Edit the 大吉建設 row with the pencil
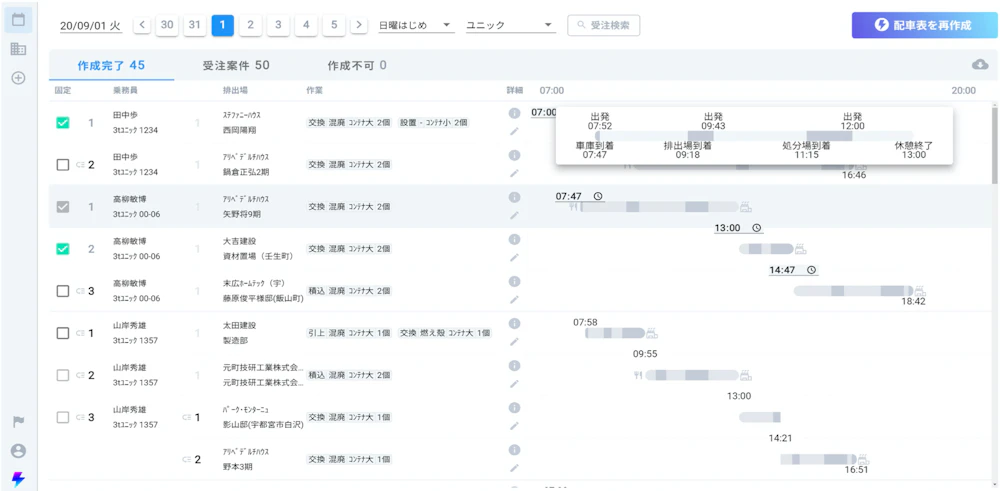The image size is (1000, 491). [515, 258]
